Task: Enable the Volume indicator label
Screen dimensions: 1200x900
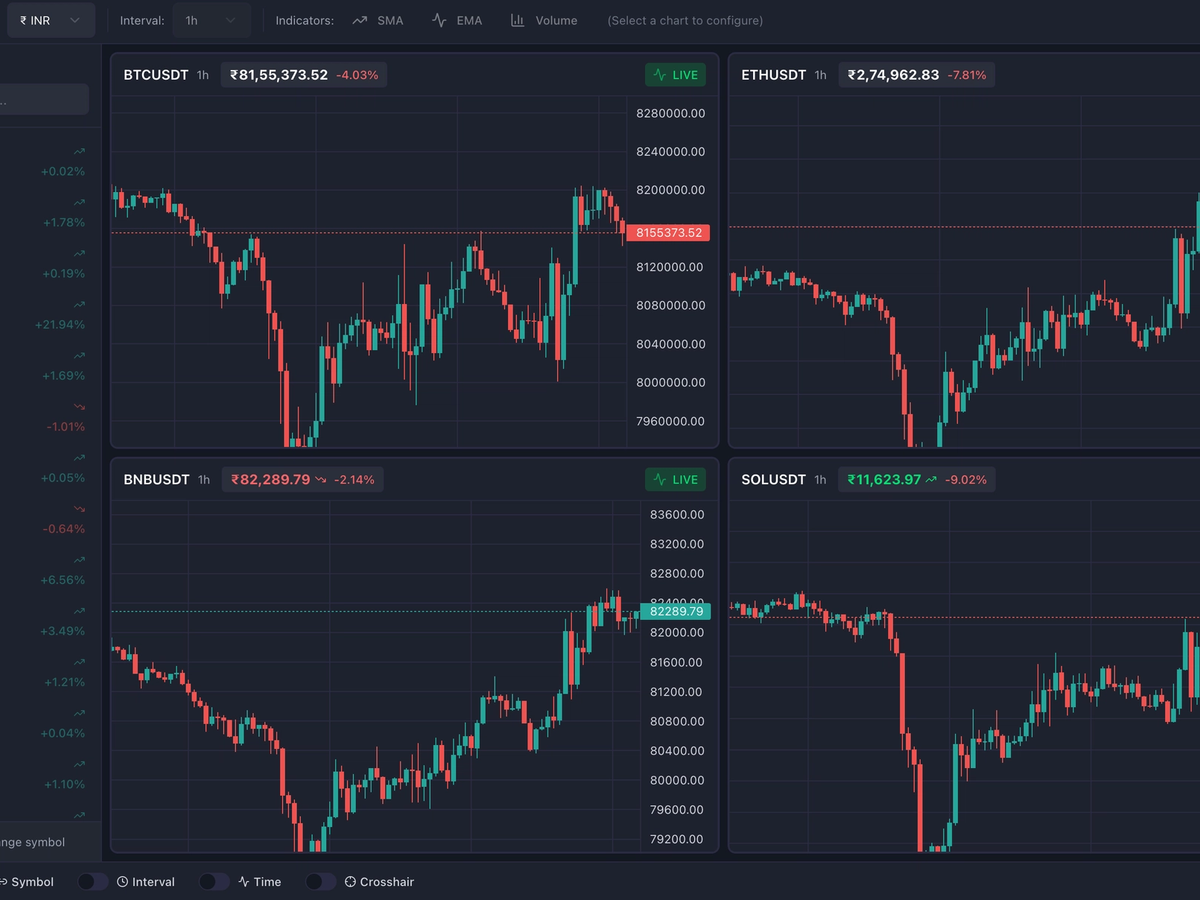Action: click(556, 20)
